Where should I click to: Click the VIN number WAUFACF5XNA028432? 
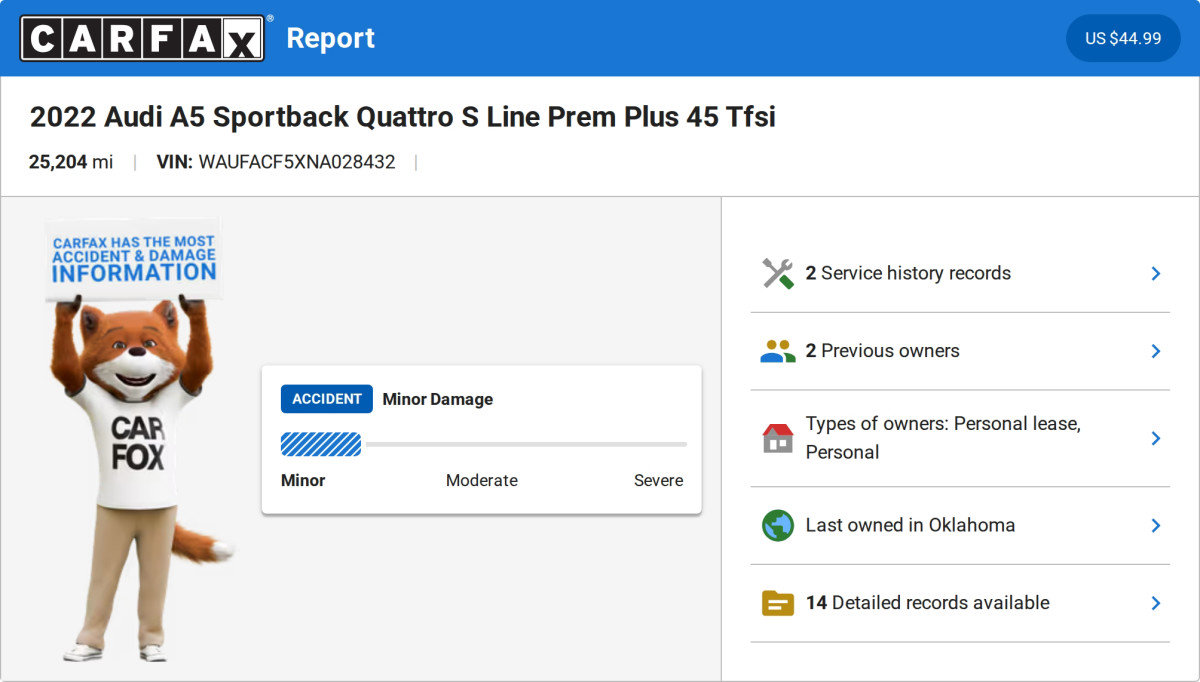(297, 162)
